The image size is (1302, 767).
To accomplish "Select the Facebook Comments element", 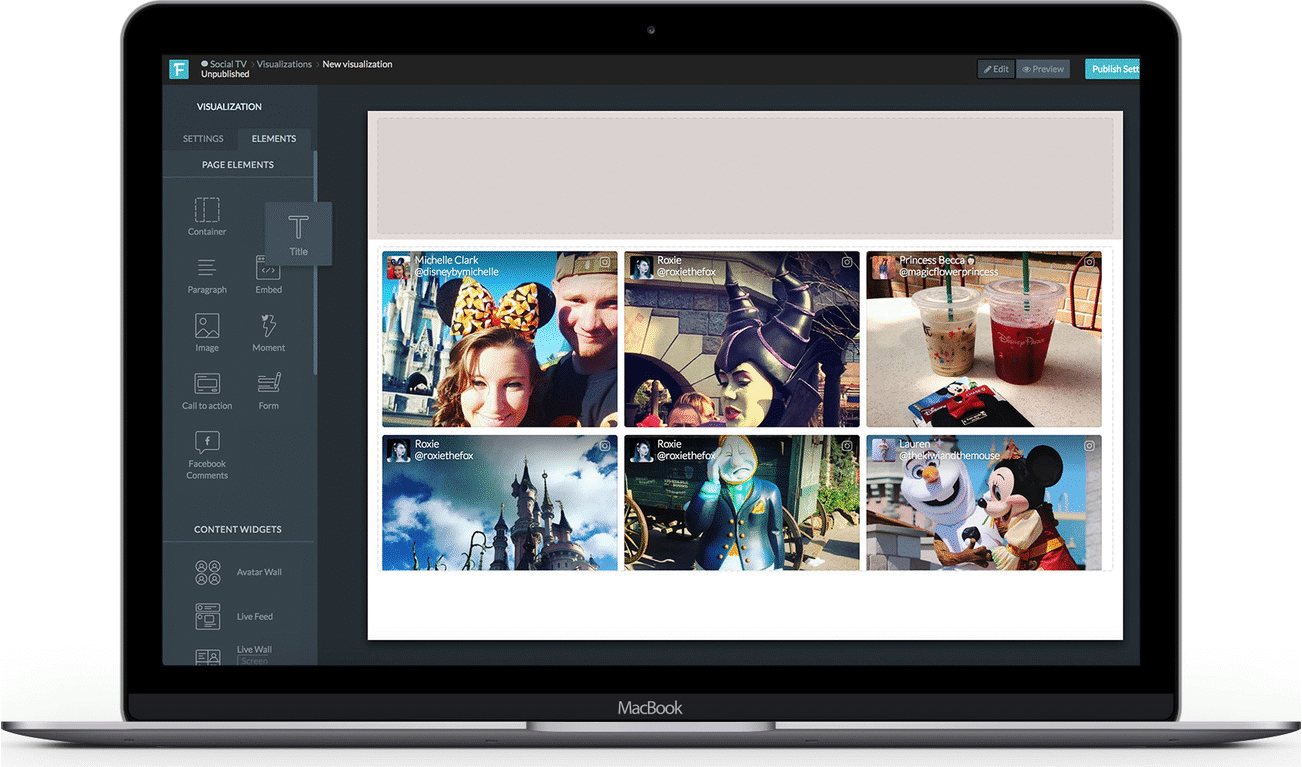I will point(207,456).
